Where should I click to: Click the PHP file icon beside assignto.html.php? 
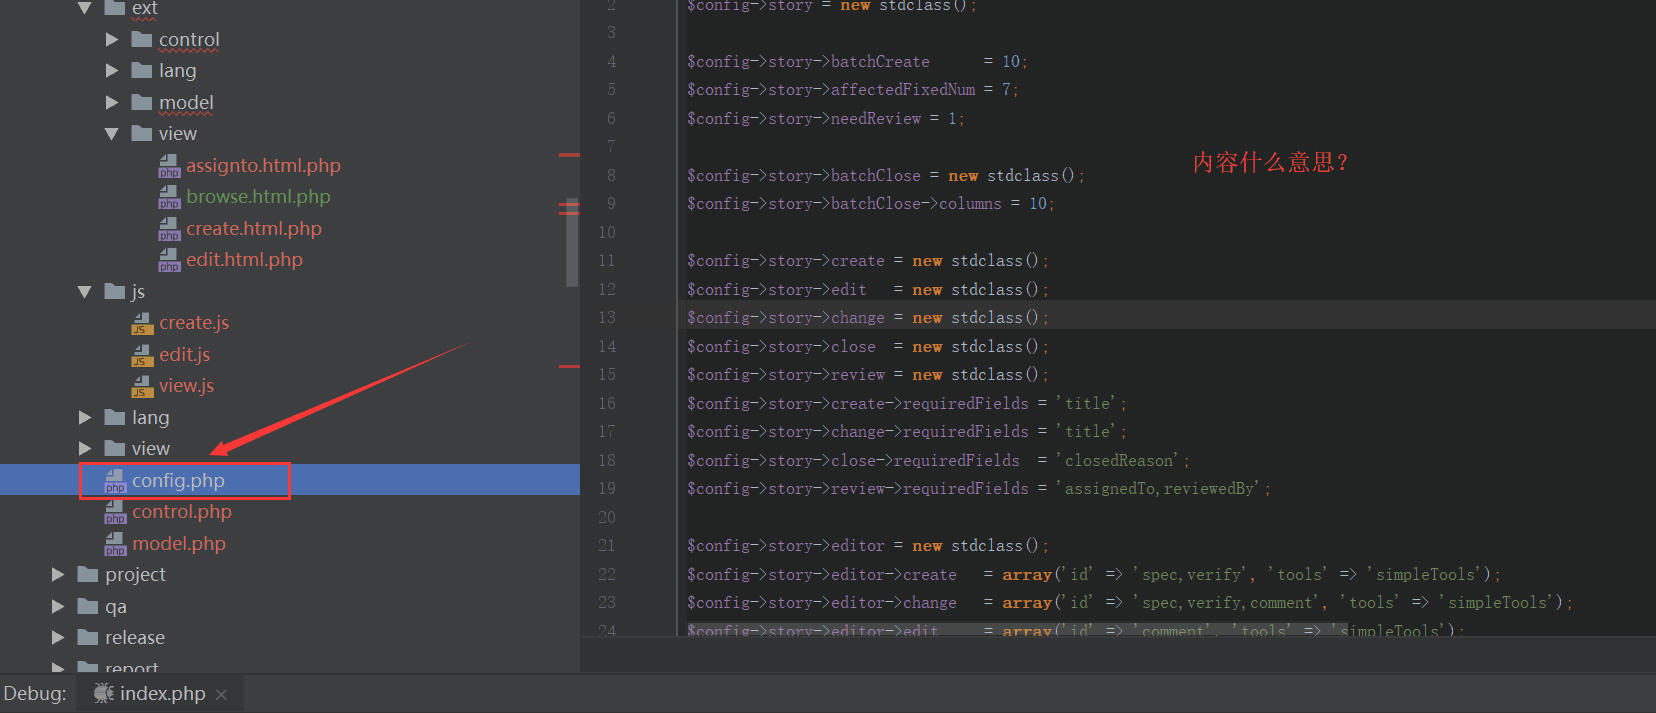click(x=169, y=166)
